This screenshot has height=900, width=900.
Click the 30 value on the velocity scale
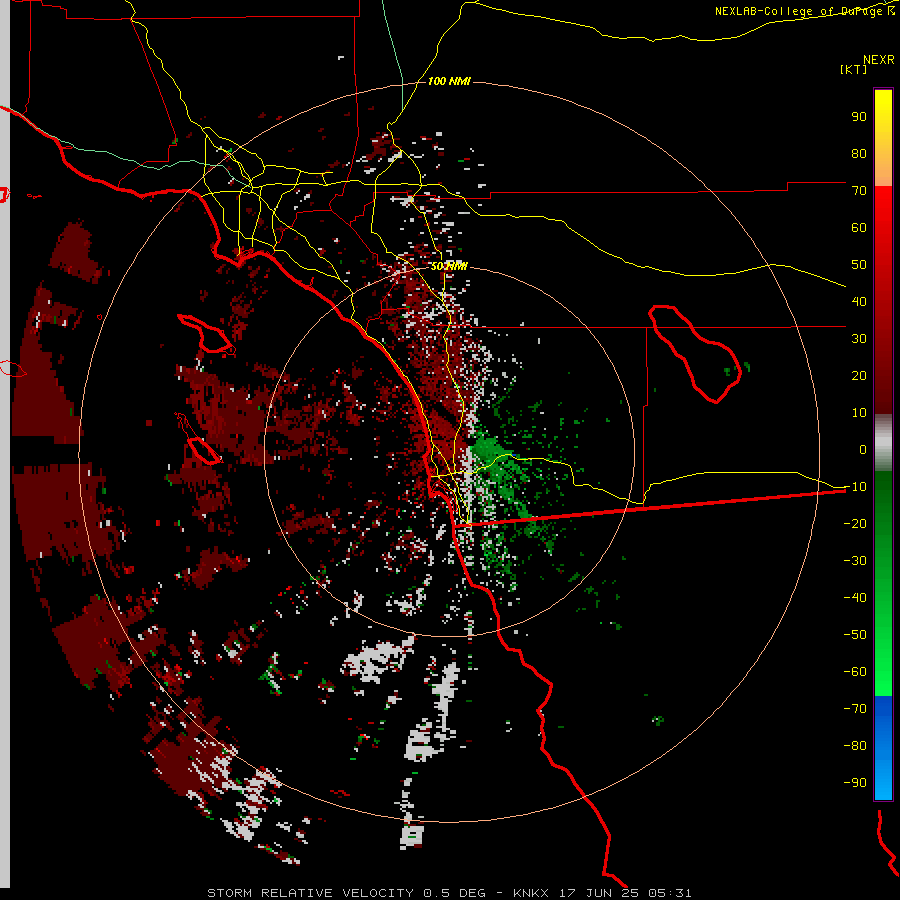tap(859, 339)
